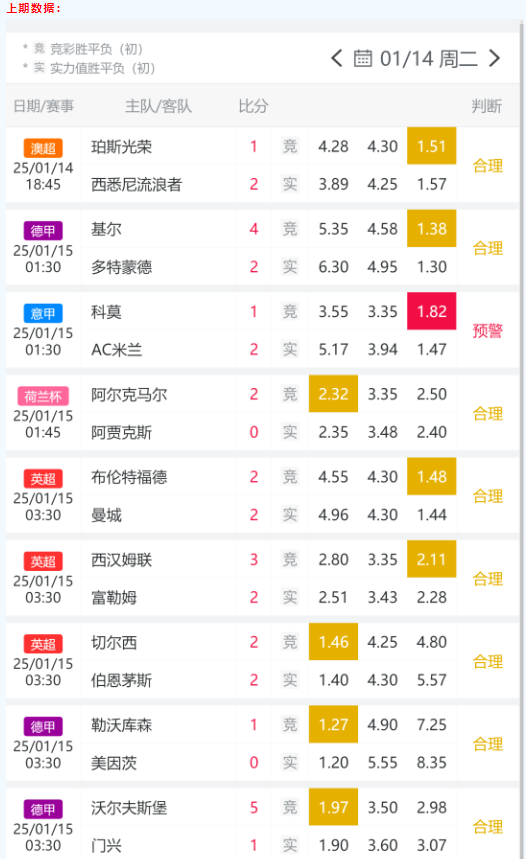Go to previous date with left arrow
Viewport: 526px width, 859px height.
tap(336, 59)
